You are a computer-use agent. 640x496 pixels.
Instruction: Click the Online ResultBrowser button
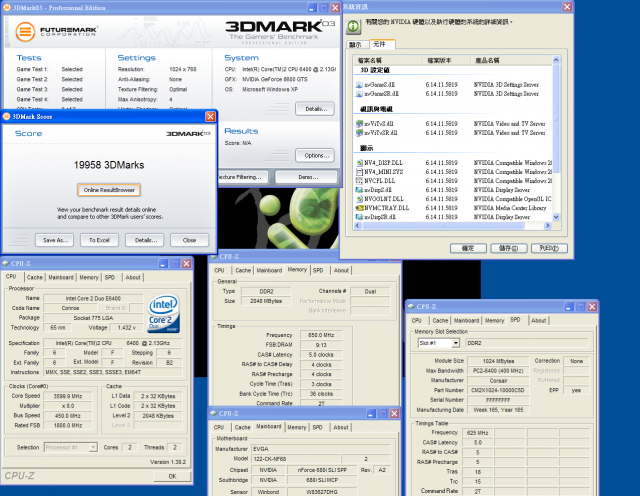109,190
